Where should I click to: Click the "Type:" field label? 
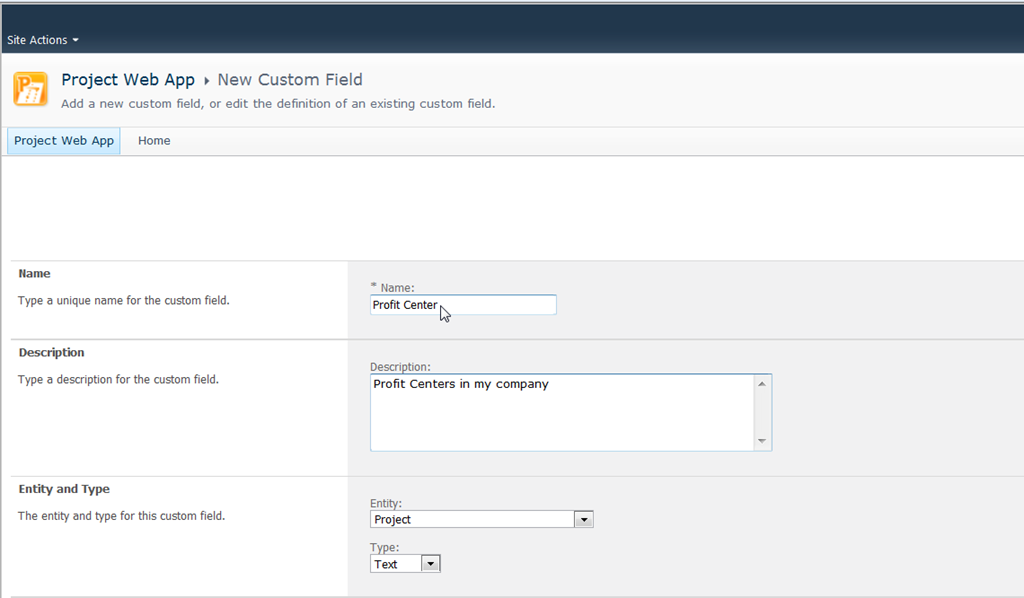[x=384, y=548]
